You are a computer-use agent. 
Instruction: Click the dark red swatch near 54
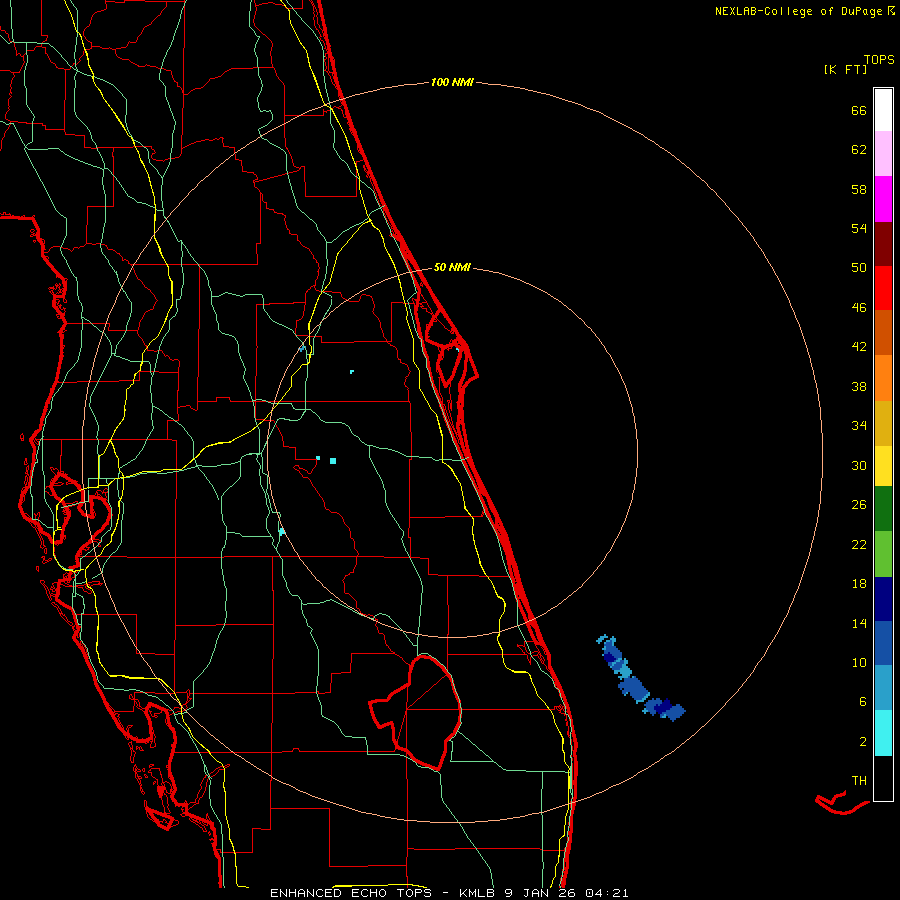coord(883,244)
